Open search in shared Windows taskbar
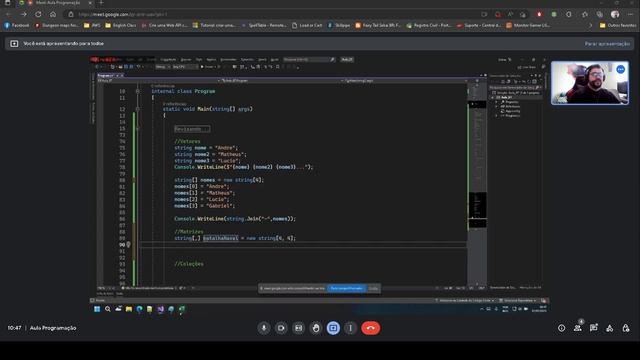 (108, 309)
